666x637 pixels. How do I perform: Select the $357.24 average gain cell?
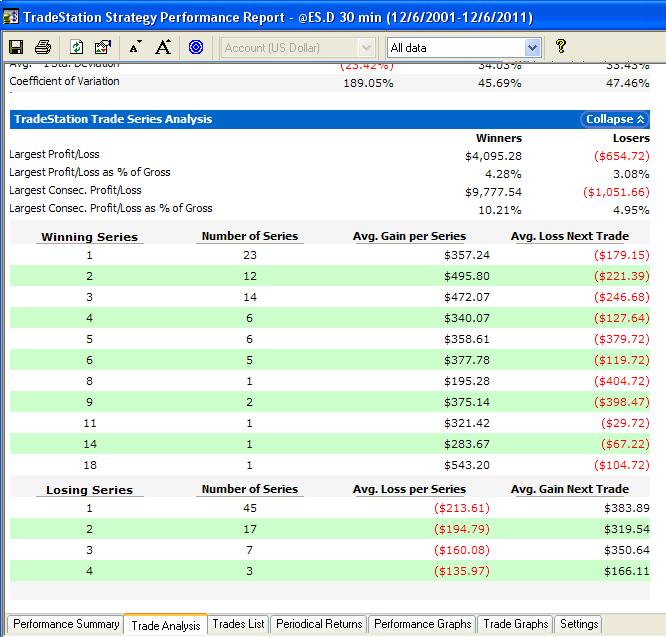[467, 255]
